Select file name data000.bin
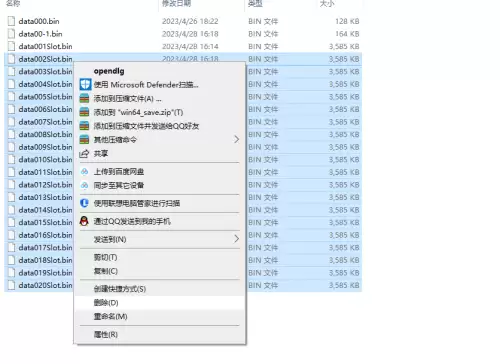 (39, 21)
